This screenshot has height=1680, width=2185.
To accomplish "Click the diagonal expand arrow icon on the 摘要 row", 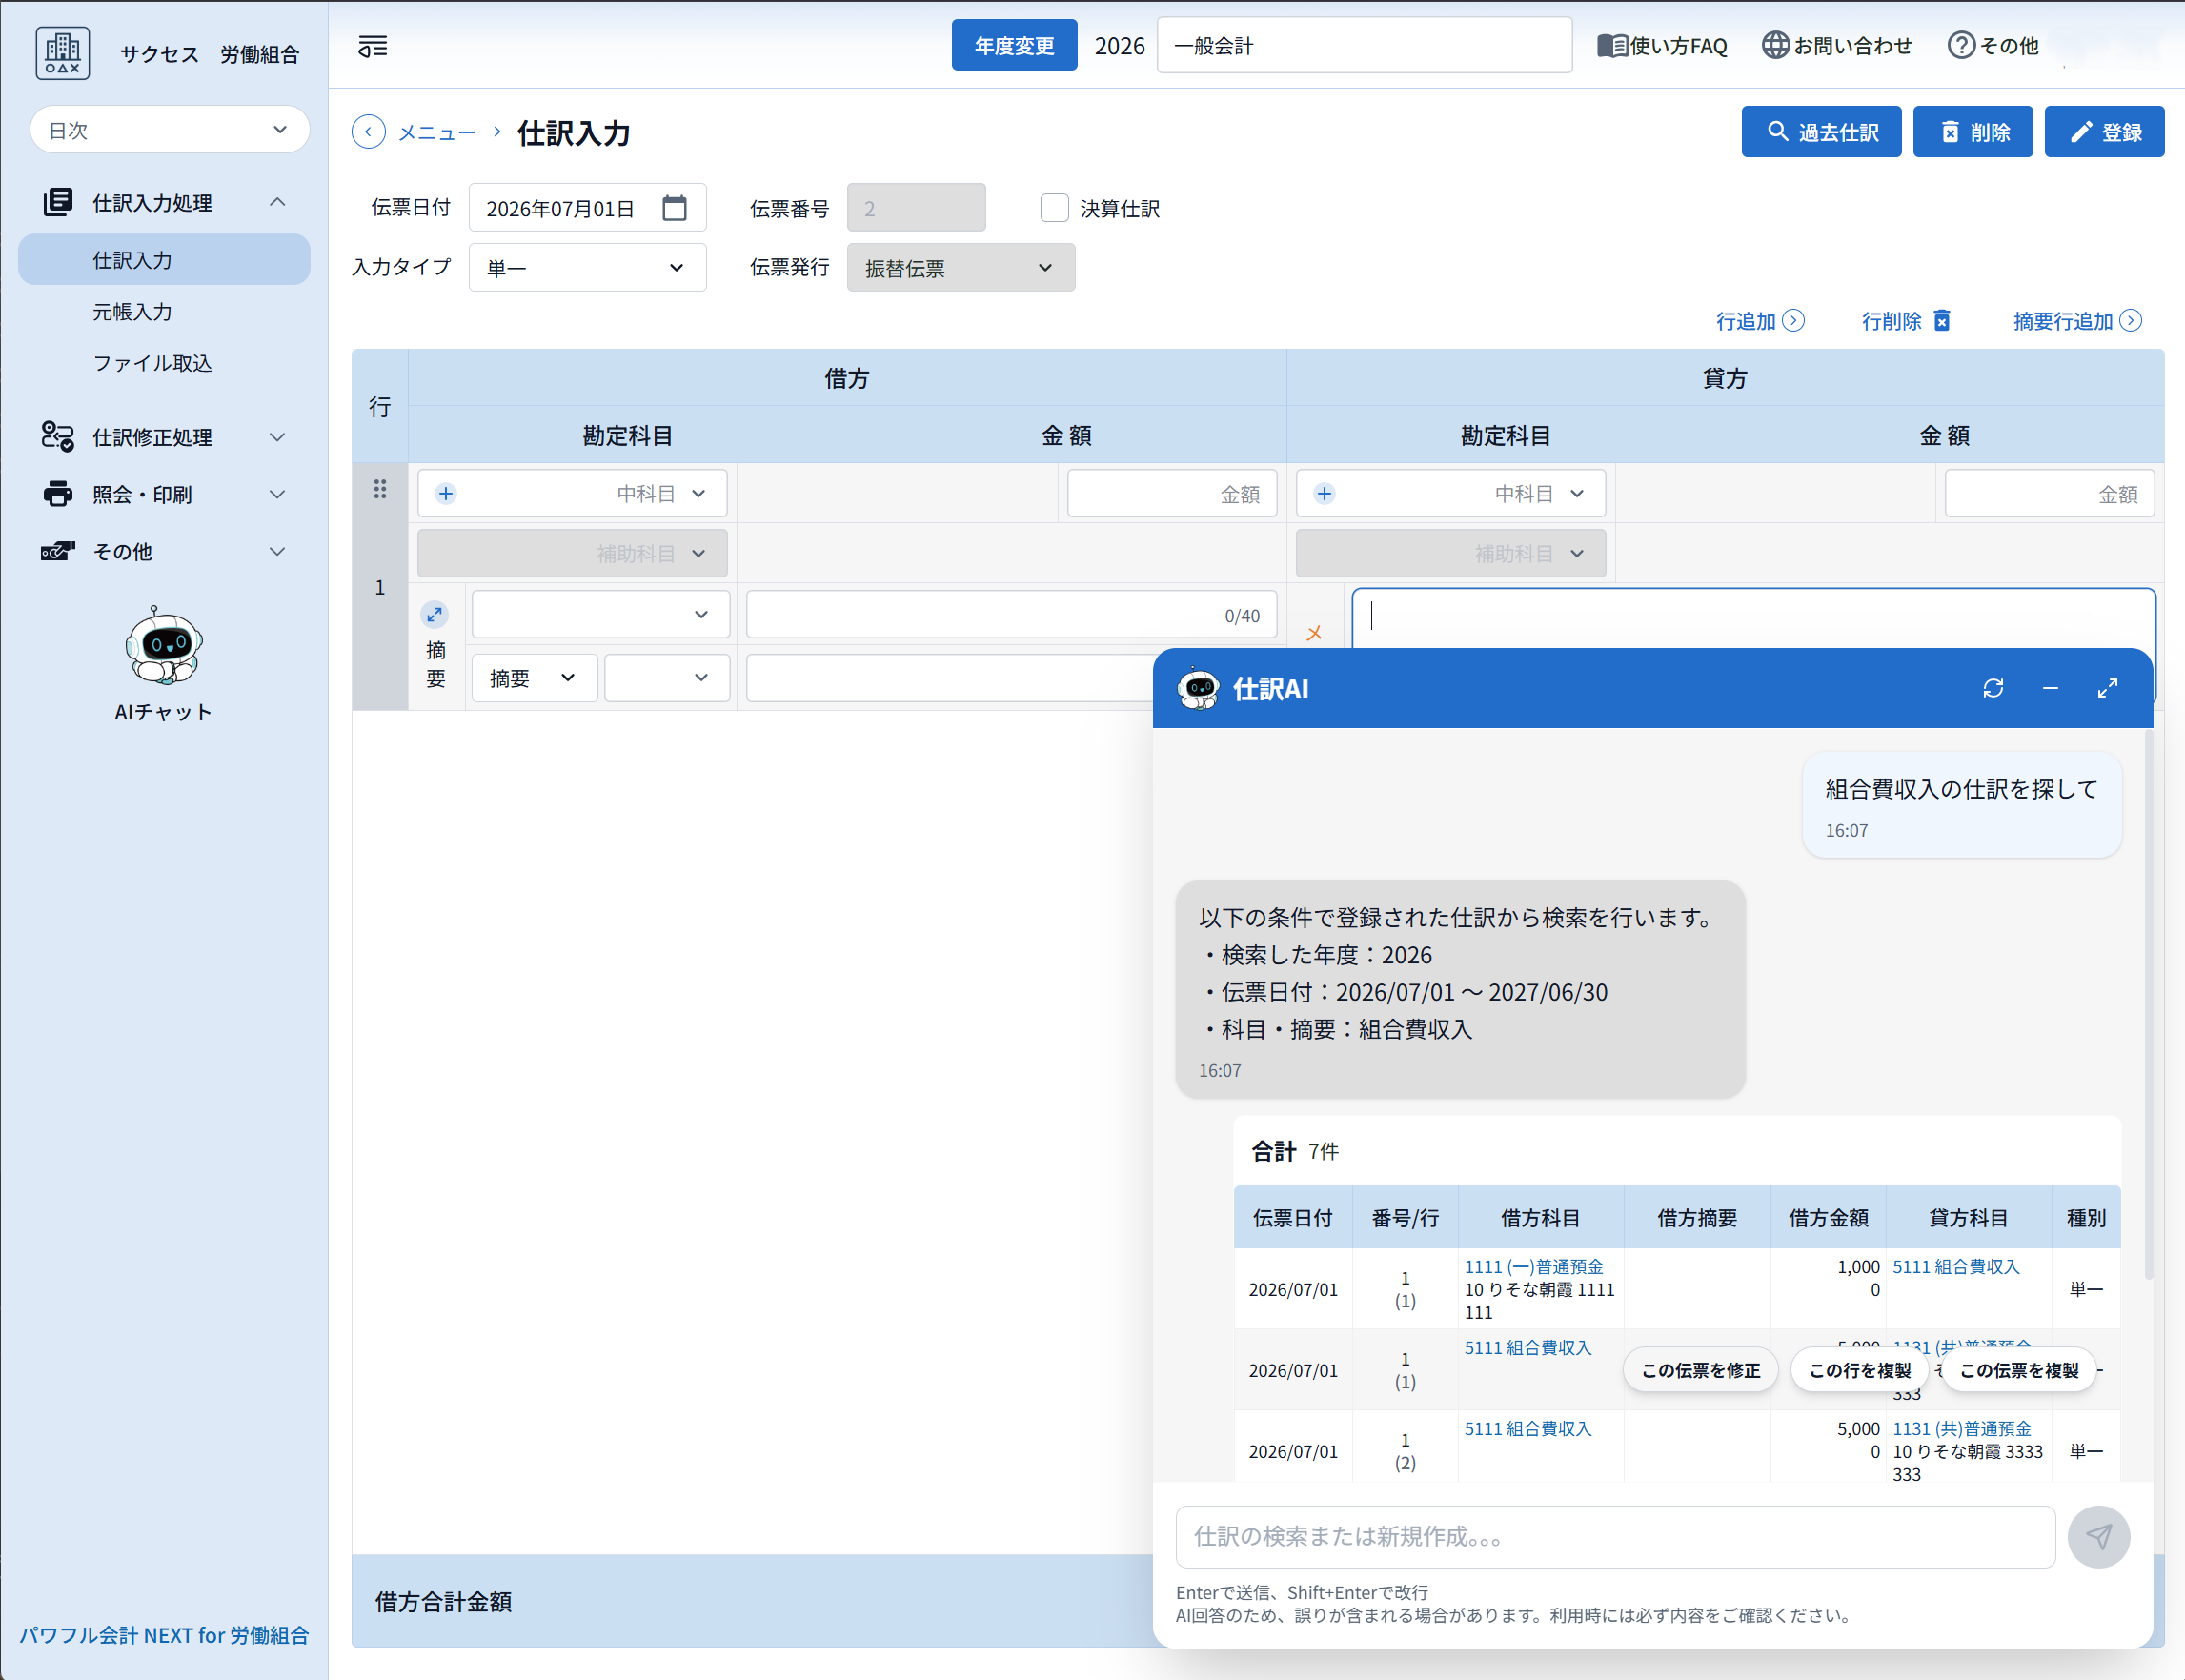I will coord(436,615).
